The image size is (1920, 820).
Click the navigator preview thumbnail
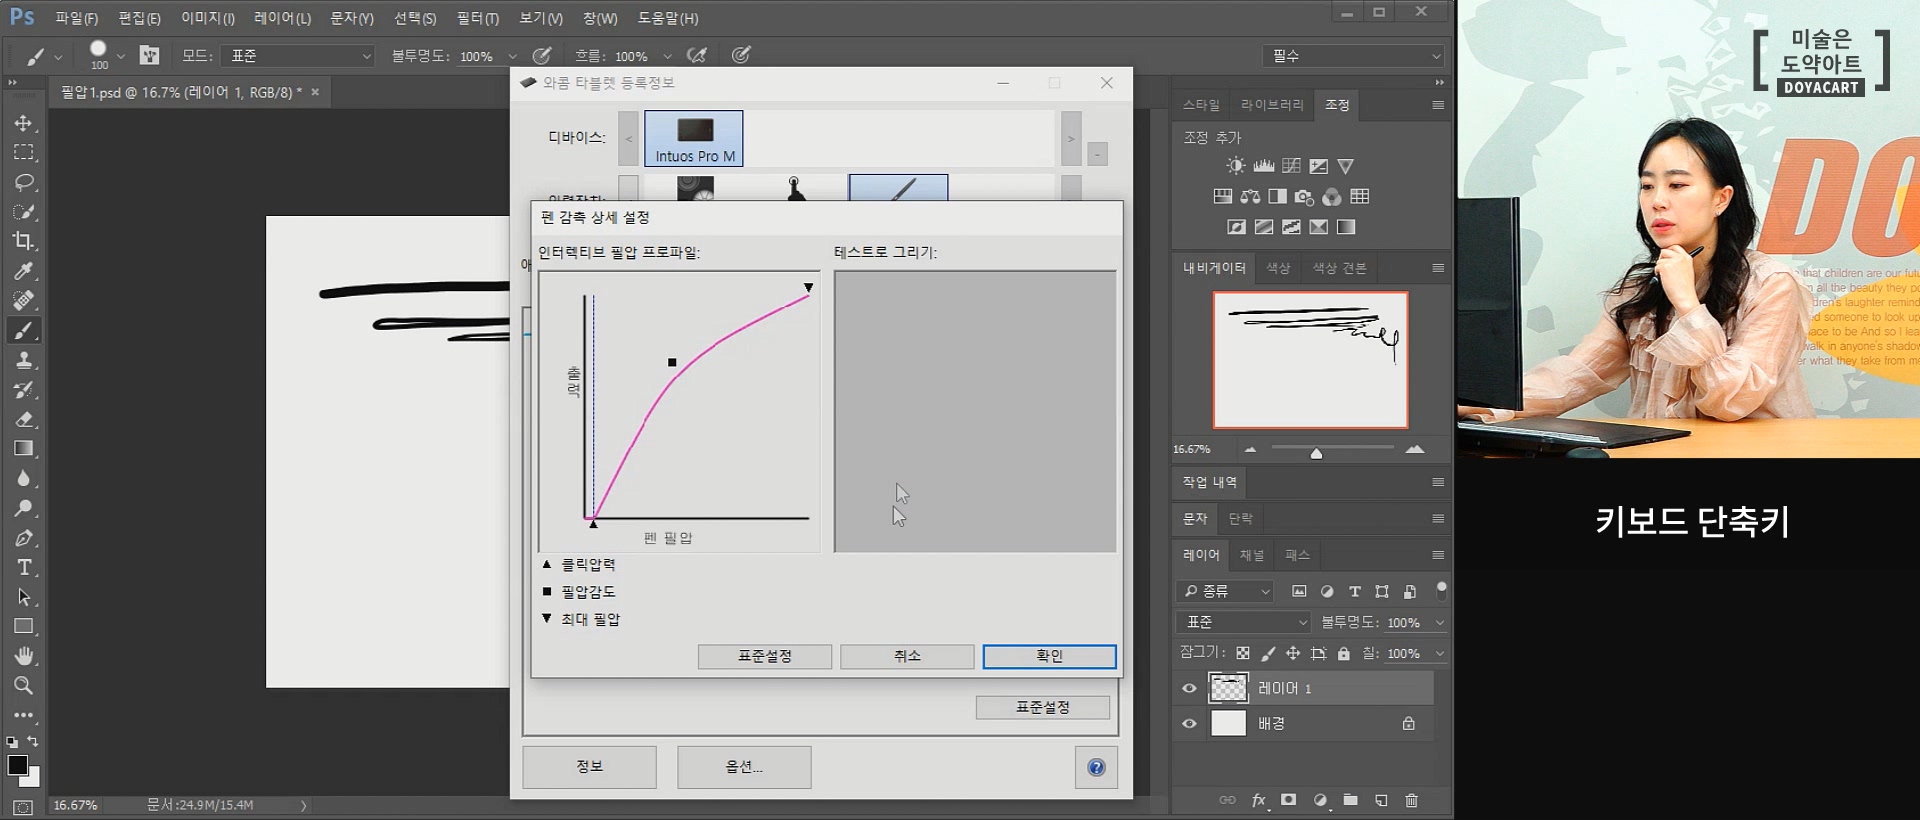[1310, 360]
